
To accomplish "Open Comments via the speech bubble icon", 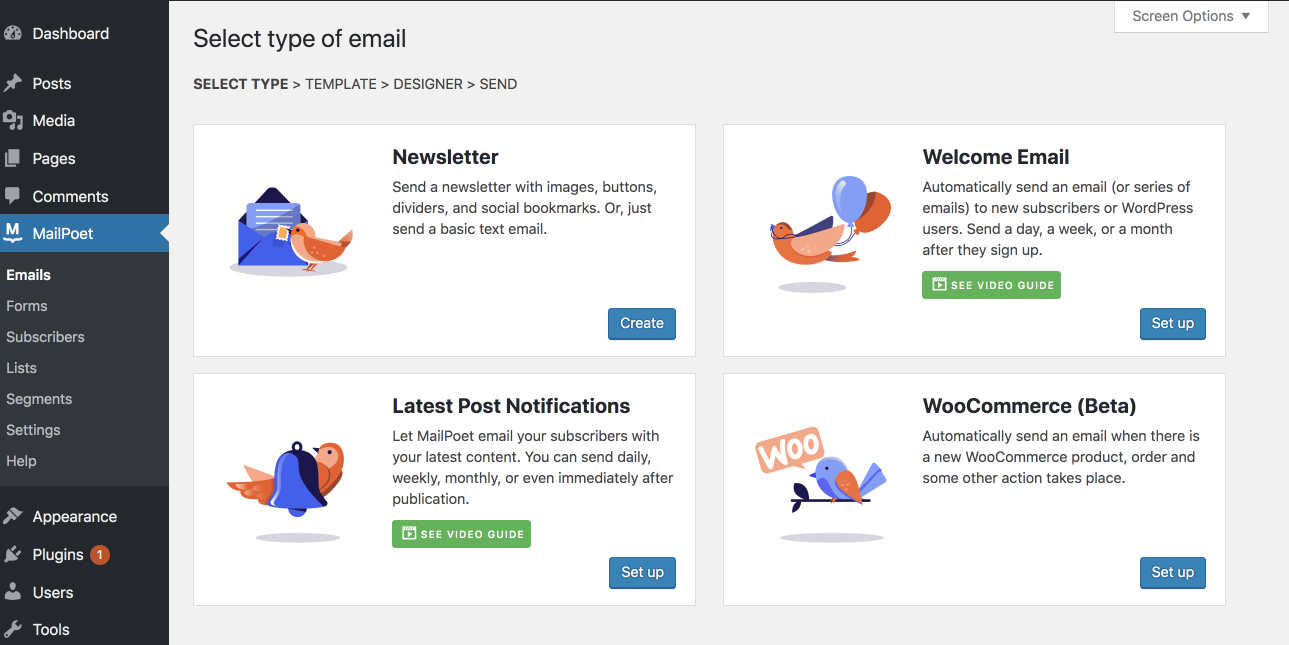I will point(16,196).
